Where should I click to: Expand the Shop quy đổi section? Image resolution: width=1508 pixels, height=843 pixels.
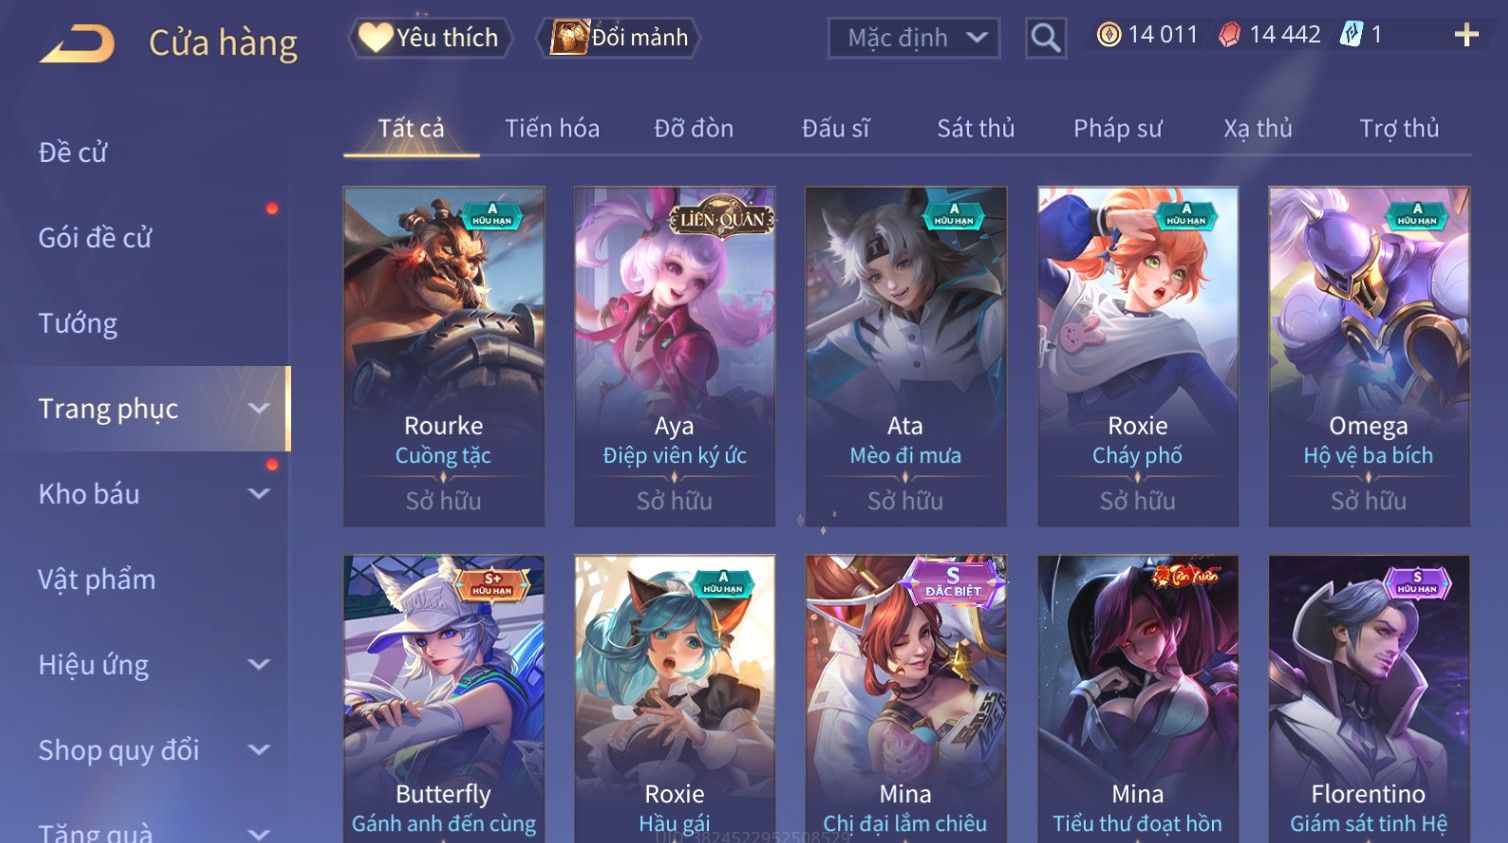tap(259, 749)
